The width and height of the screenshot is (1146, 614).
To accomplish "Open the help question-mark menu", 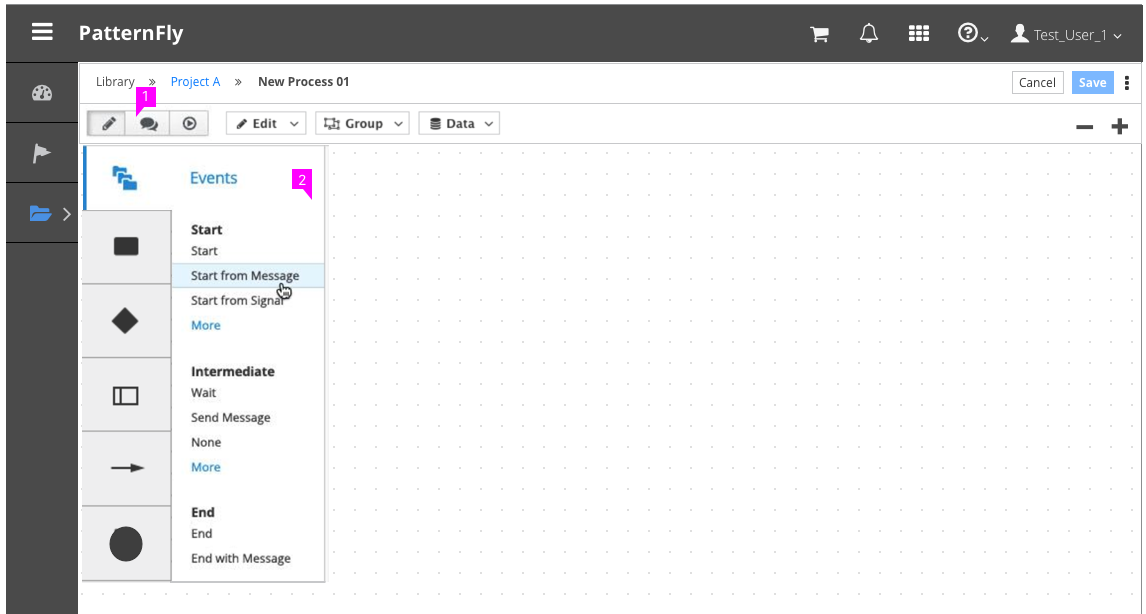I will (x=973, y=34).
